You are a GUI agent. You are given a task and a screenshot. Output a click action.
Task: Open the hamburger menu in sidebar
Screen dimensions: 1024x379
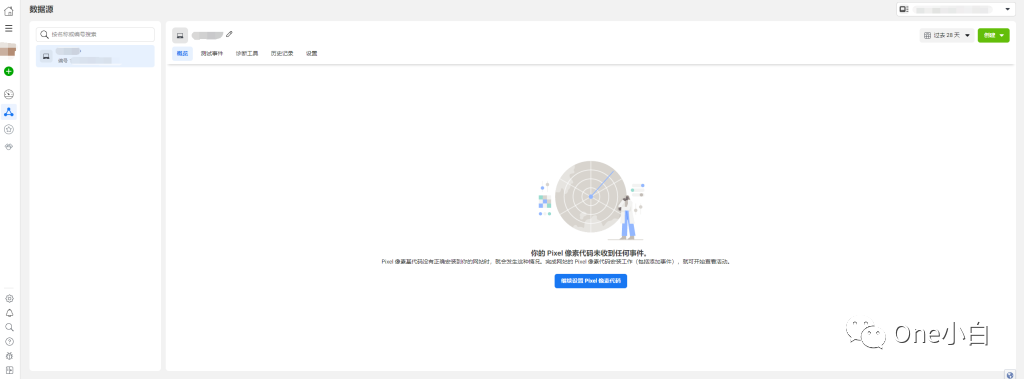click(x=8, y=29)
